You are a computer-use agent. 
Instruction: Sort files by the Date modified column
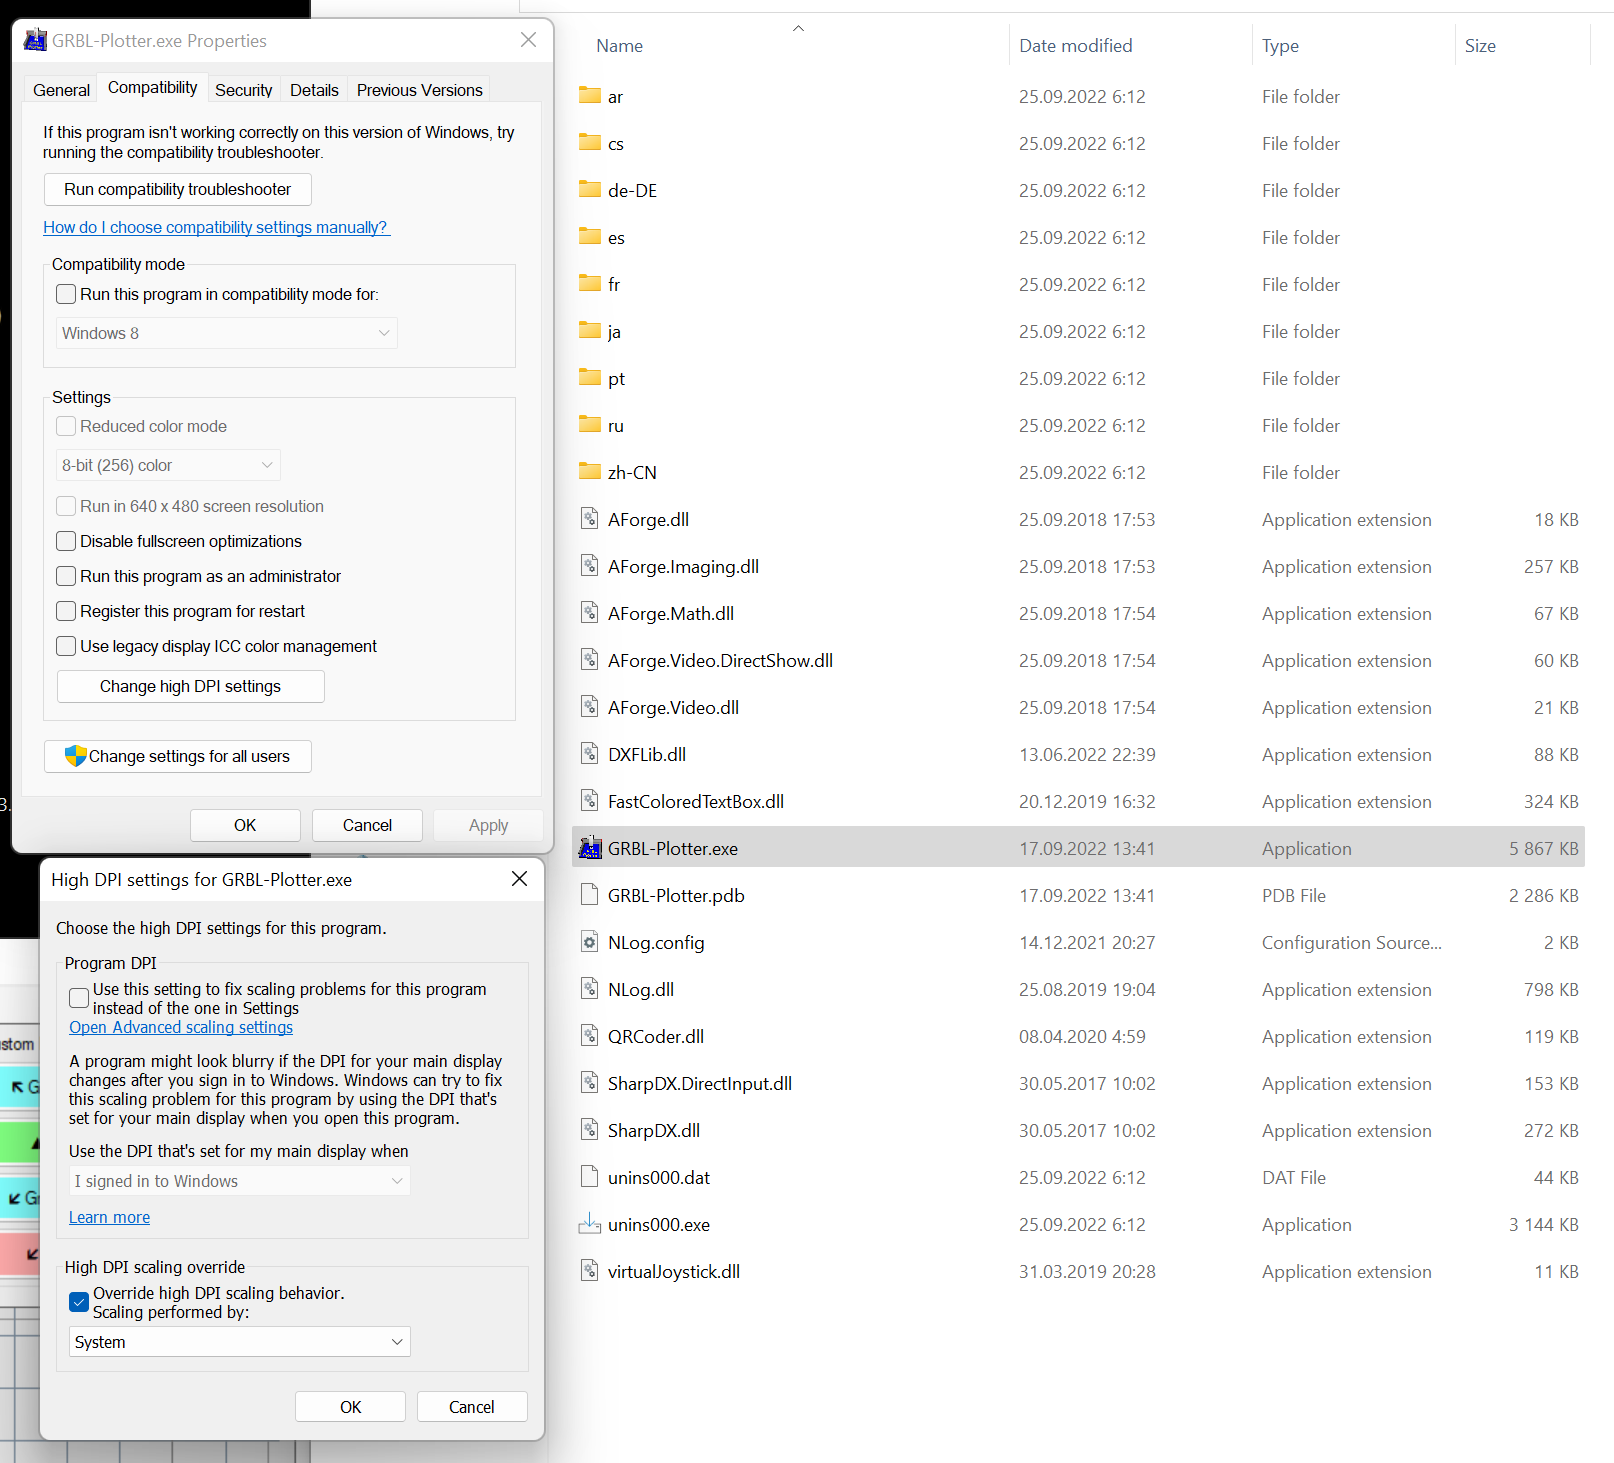1075,46
